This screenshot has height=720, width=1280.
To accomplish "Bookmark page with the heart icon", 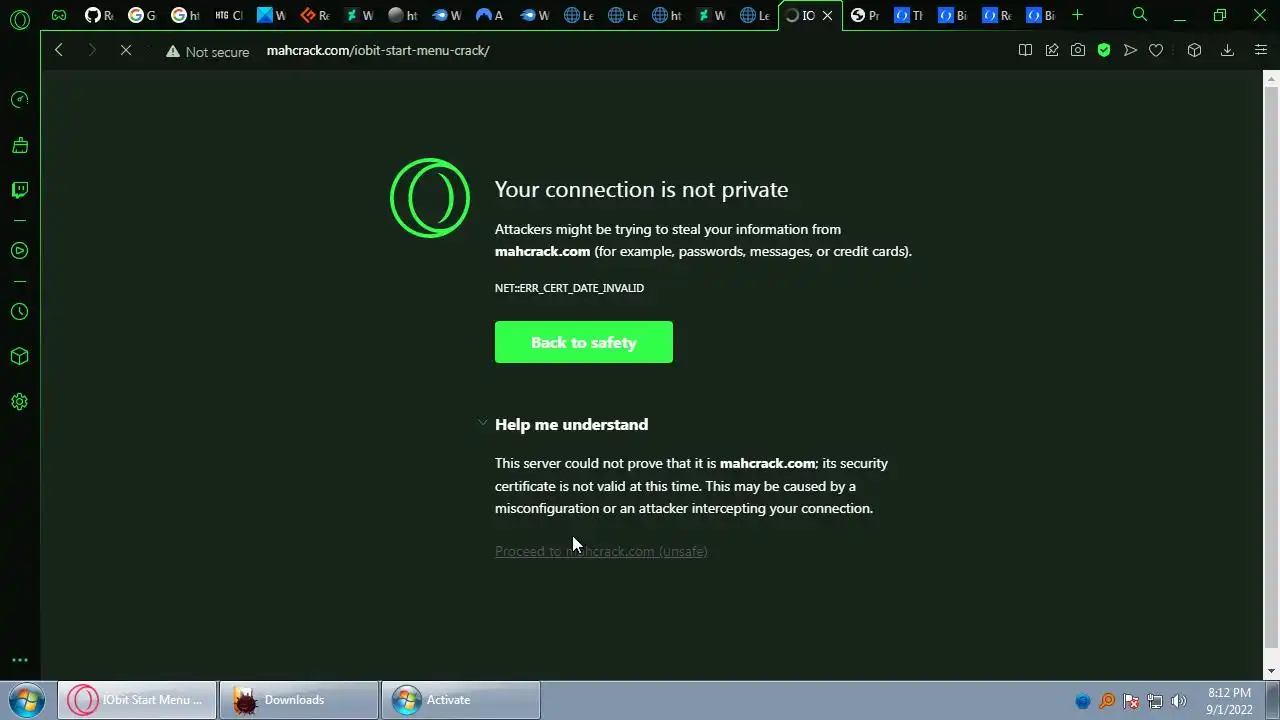I will 1156,50.
